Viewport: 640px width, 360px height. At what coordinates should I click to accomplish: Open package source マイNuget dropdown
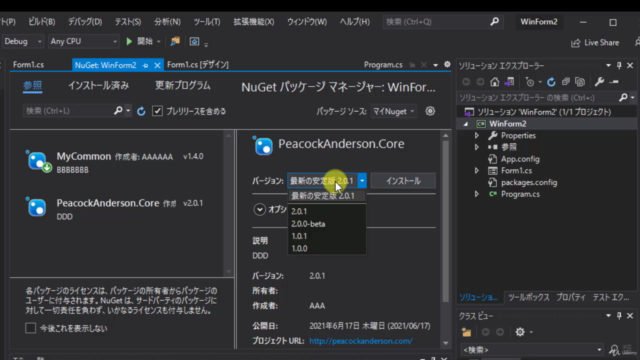pos(393,111)
